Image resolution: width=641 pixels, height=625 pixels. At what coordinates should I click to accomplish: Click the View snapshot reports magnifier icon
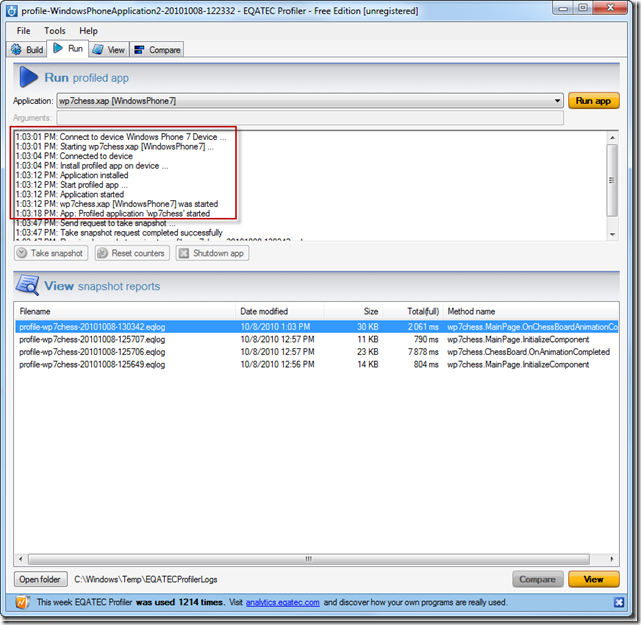click(x=27, y=285)
